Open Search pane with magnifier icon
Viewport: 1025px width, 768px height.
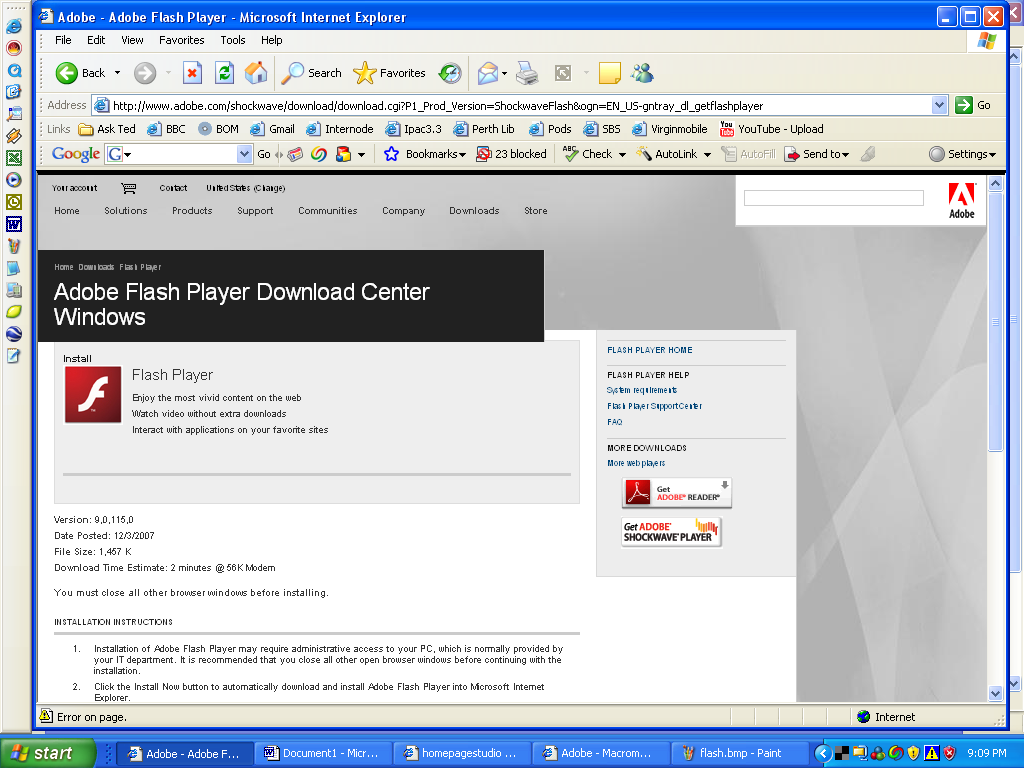311,73
